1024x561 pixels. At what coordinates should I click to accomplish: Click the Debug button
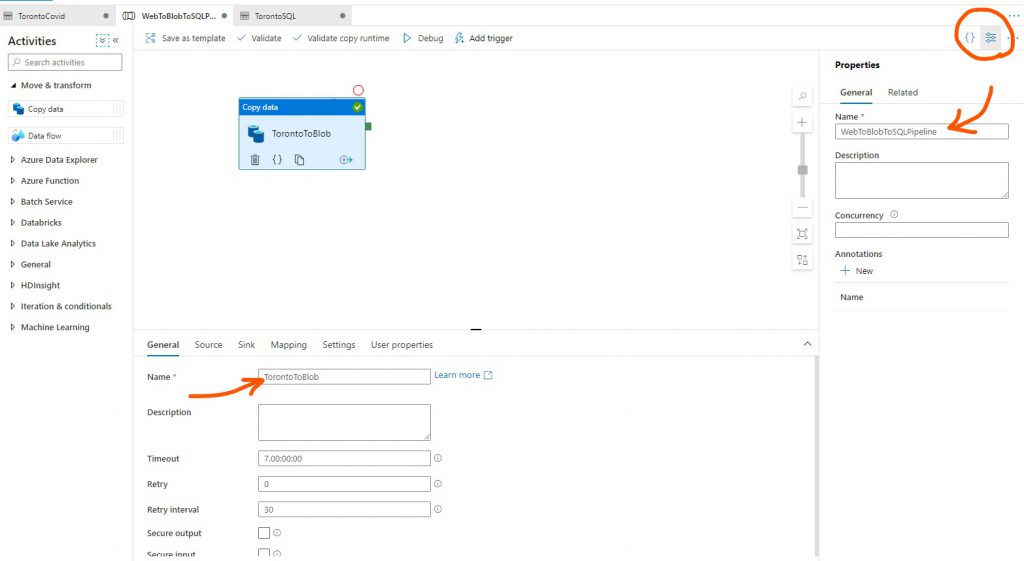(423, 38)
